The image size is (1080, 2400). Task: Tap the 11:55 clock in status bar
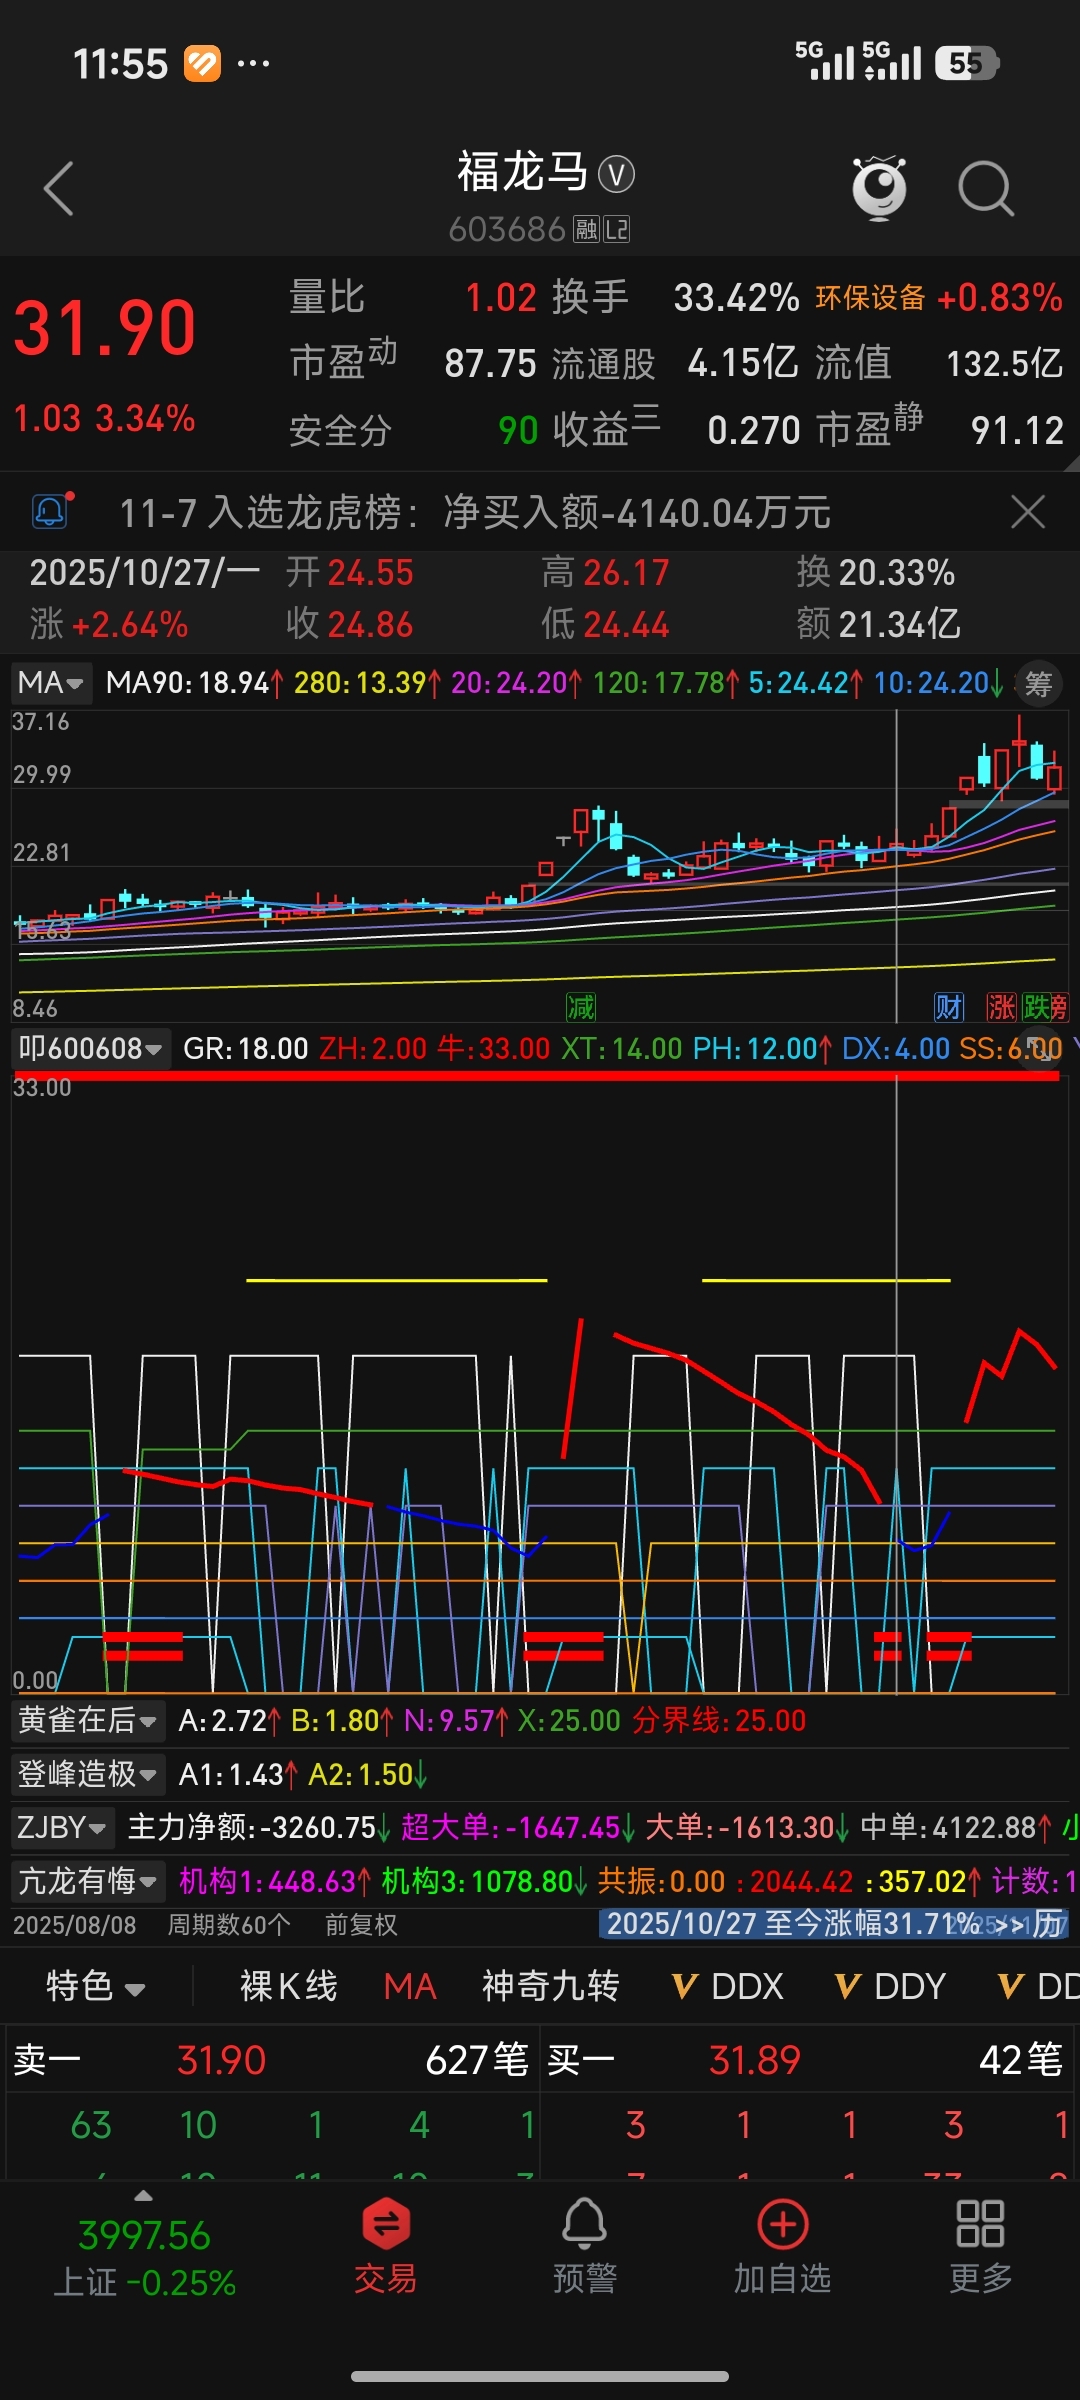click(120, 64)
